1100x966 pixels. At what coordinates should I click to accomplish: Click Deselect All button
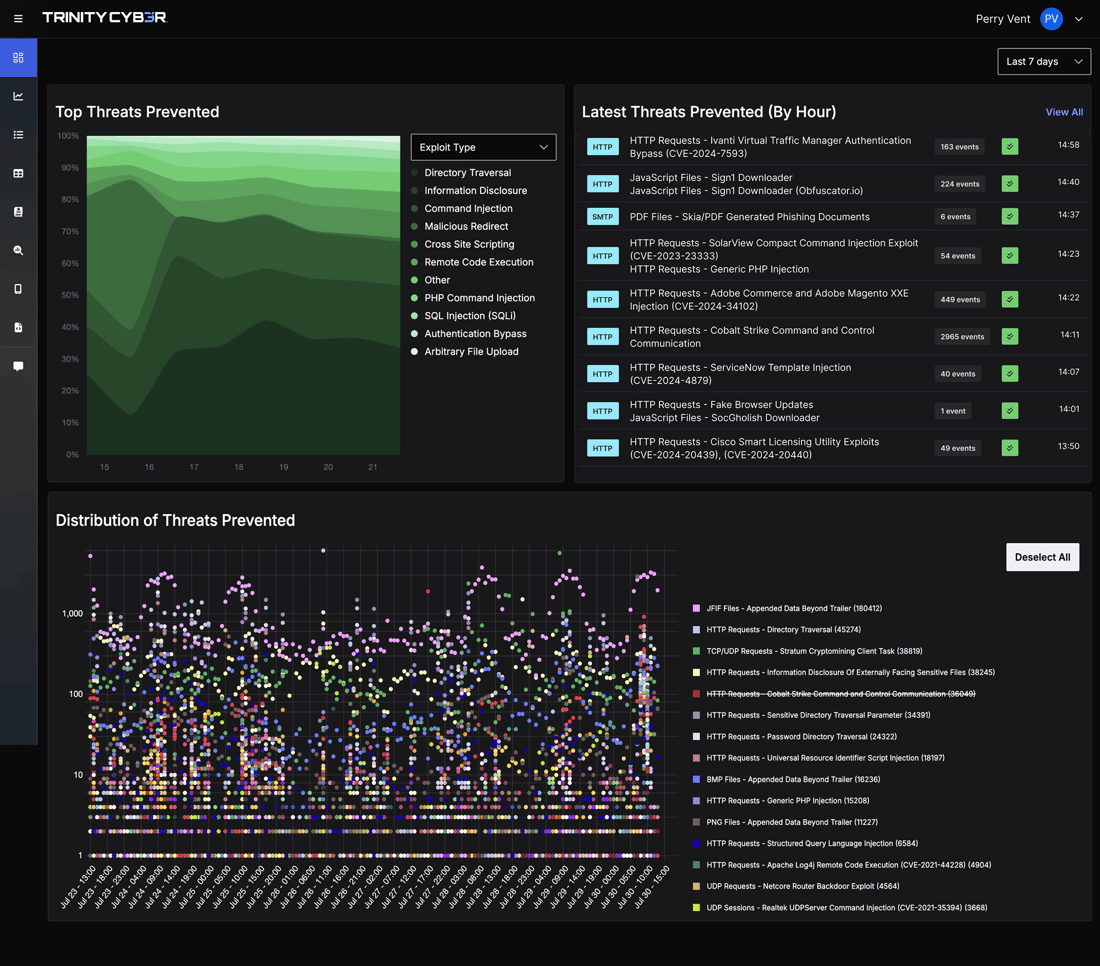click(x=1042, y=557)
